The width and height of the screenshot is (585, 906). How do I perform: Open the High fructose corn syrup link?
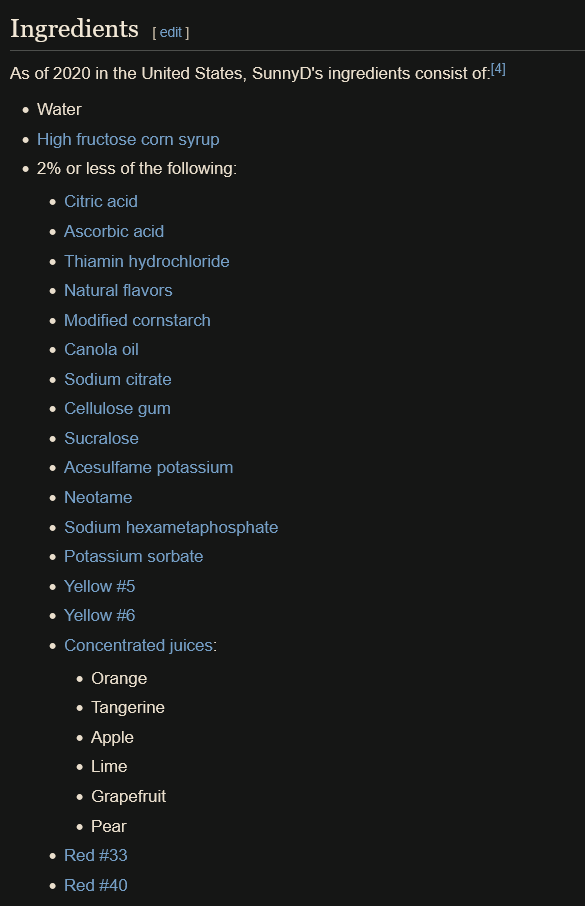coord(128,139)
